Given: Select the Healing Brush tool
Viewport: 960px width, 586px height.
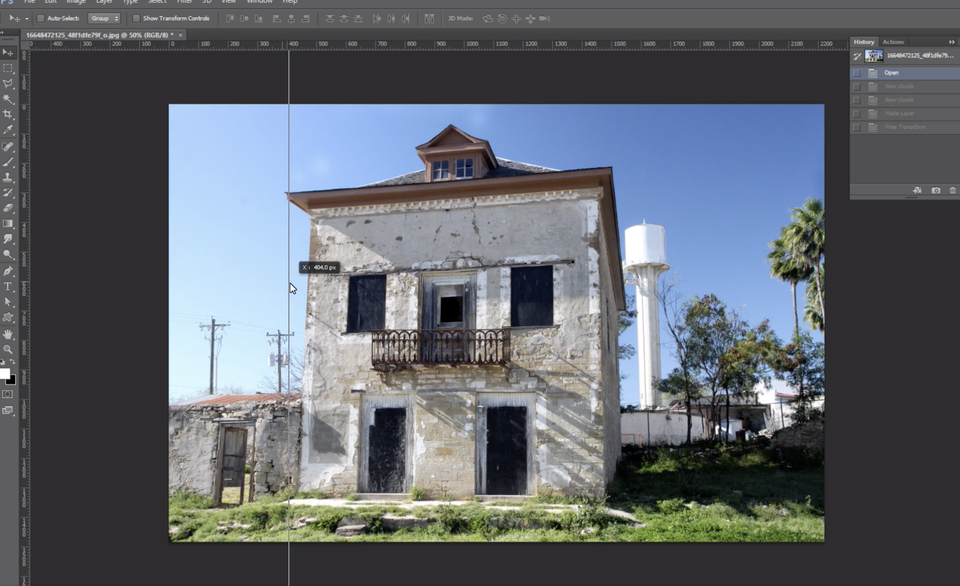Looking at the screenshot, I should 8,147.
